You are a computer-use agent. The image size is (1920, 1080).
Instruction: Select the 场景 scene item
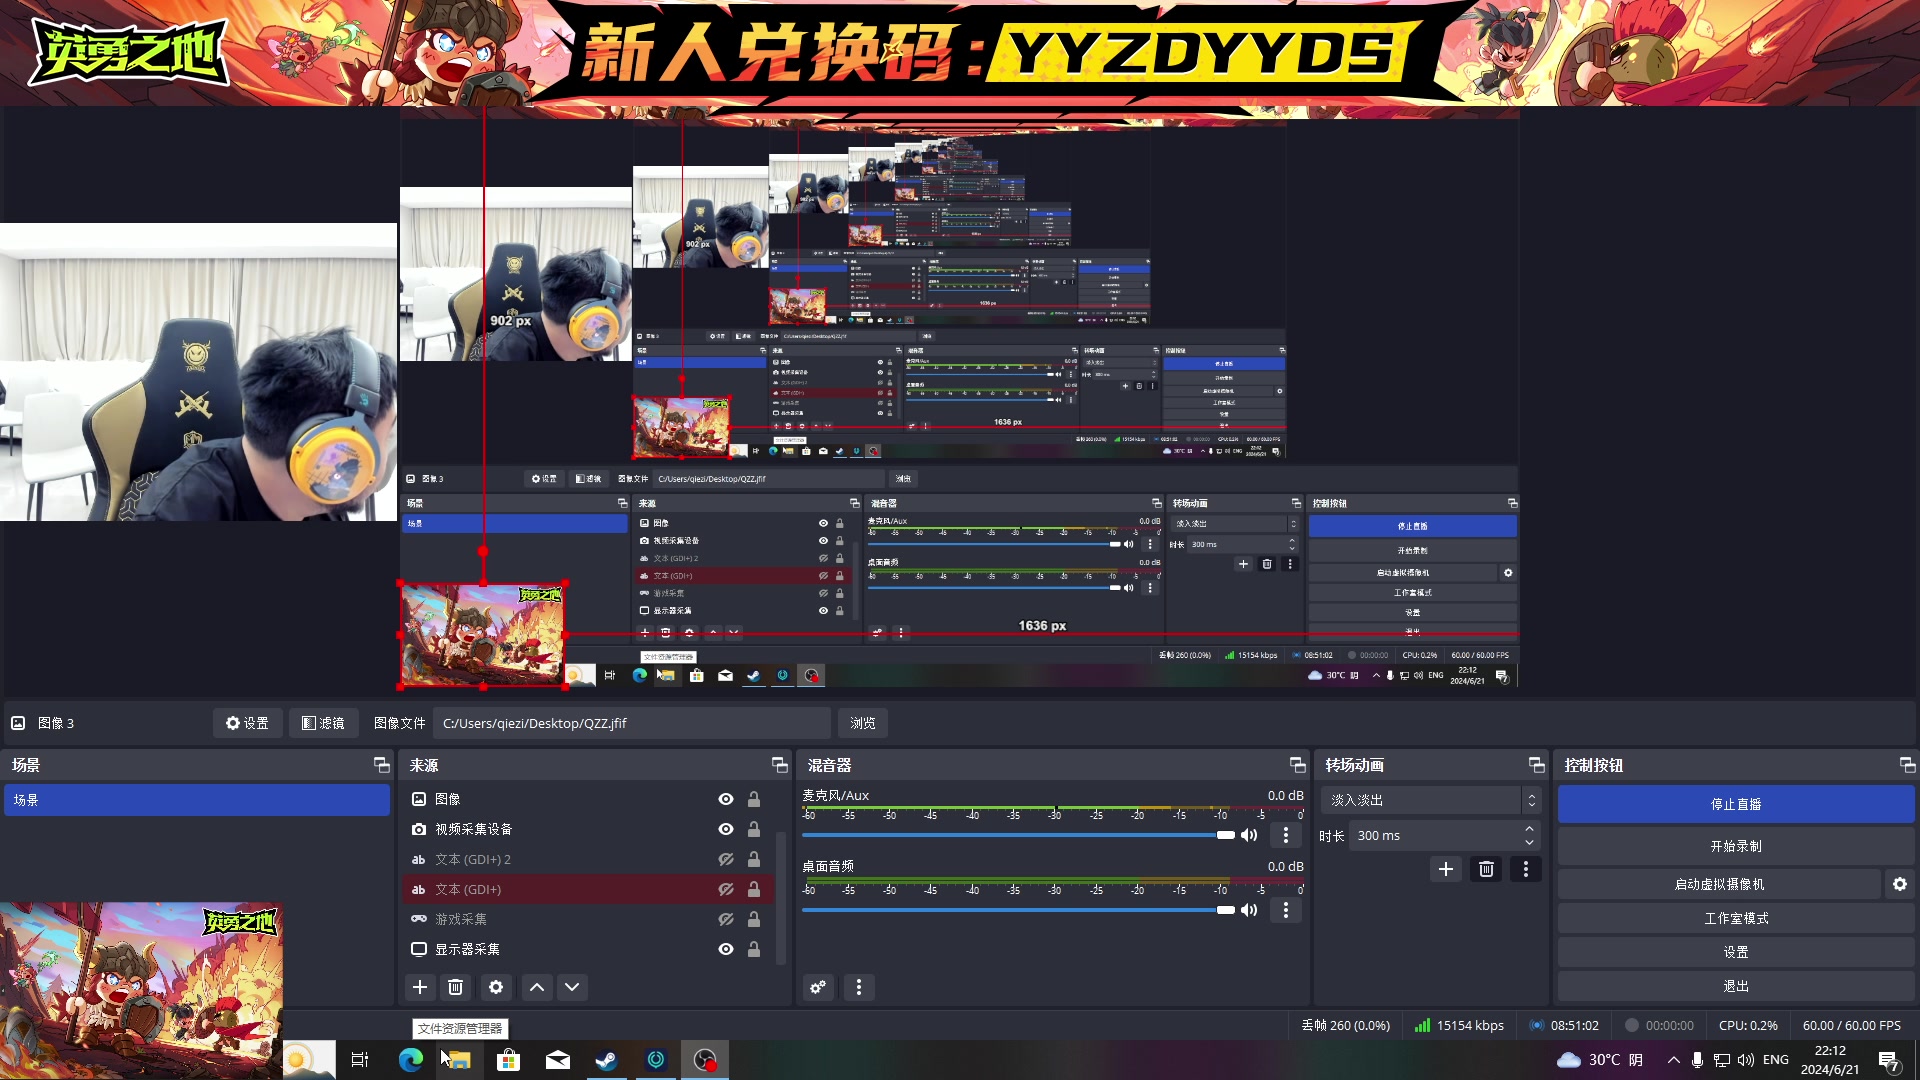click(197, 800)
